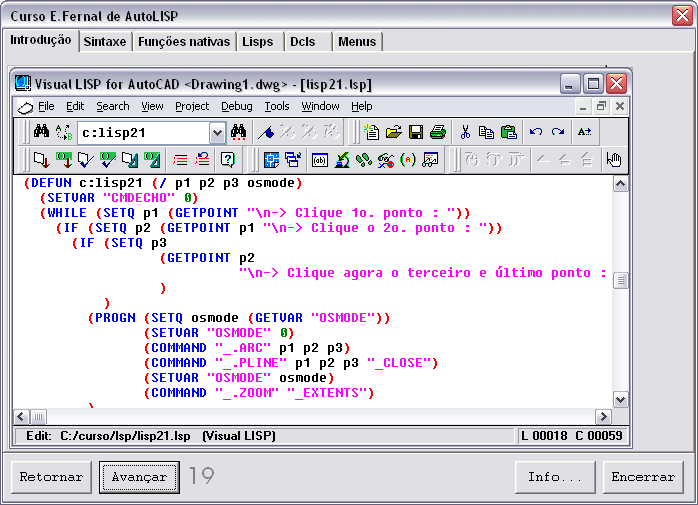Open Apropos with the (A) icon
Image resolution: width=698 pixels, height=505 pixels.
pos(408,160)
